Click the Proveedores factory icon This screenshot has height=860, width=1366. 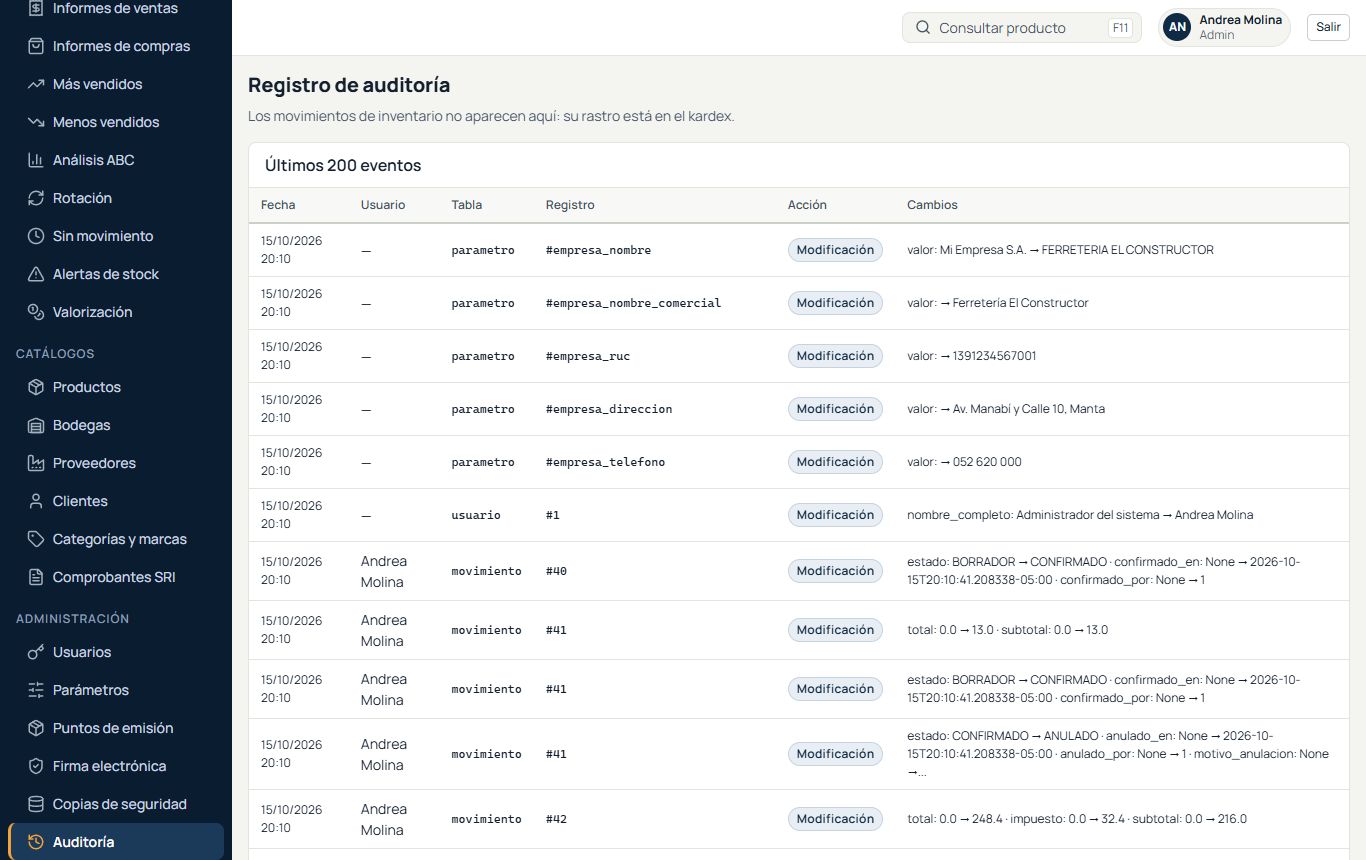coord(36,463)
